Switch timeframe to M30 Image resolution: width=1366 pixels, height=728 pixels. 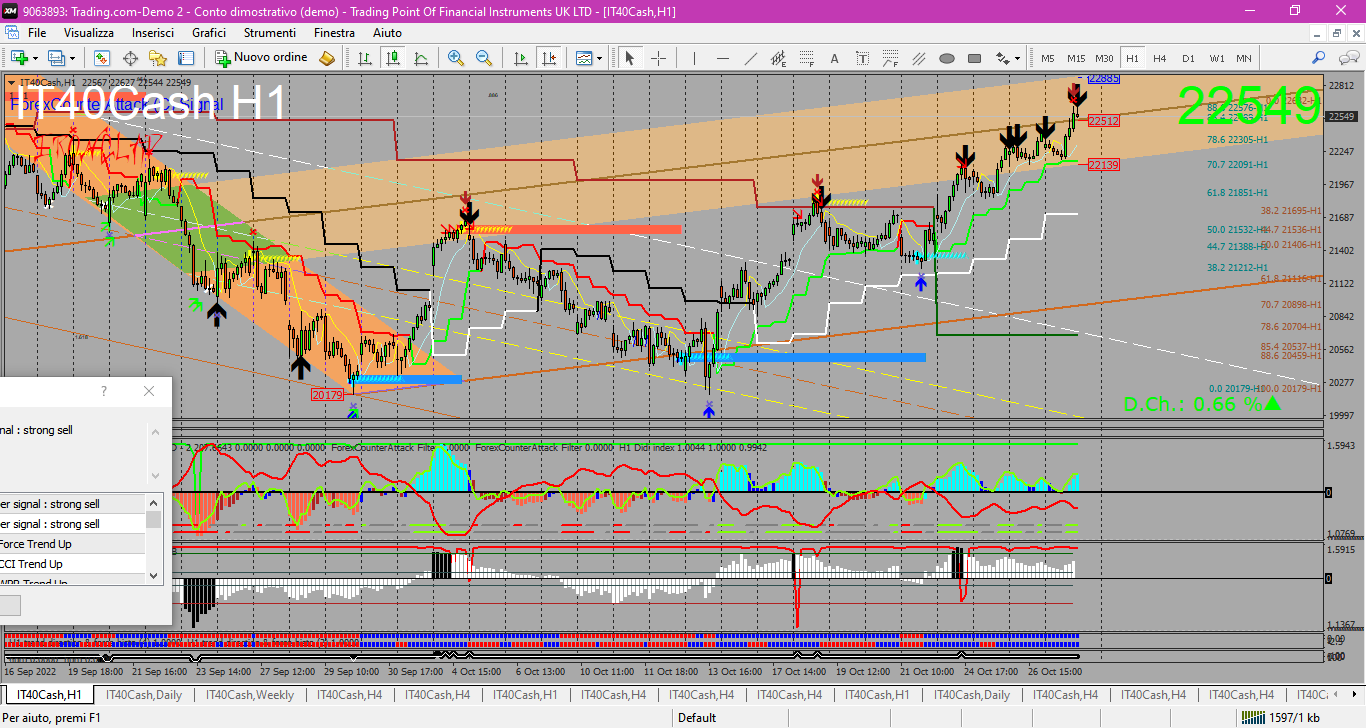[x=1104, y=58]
